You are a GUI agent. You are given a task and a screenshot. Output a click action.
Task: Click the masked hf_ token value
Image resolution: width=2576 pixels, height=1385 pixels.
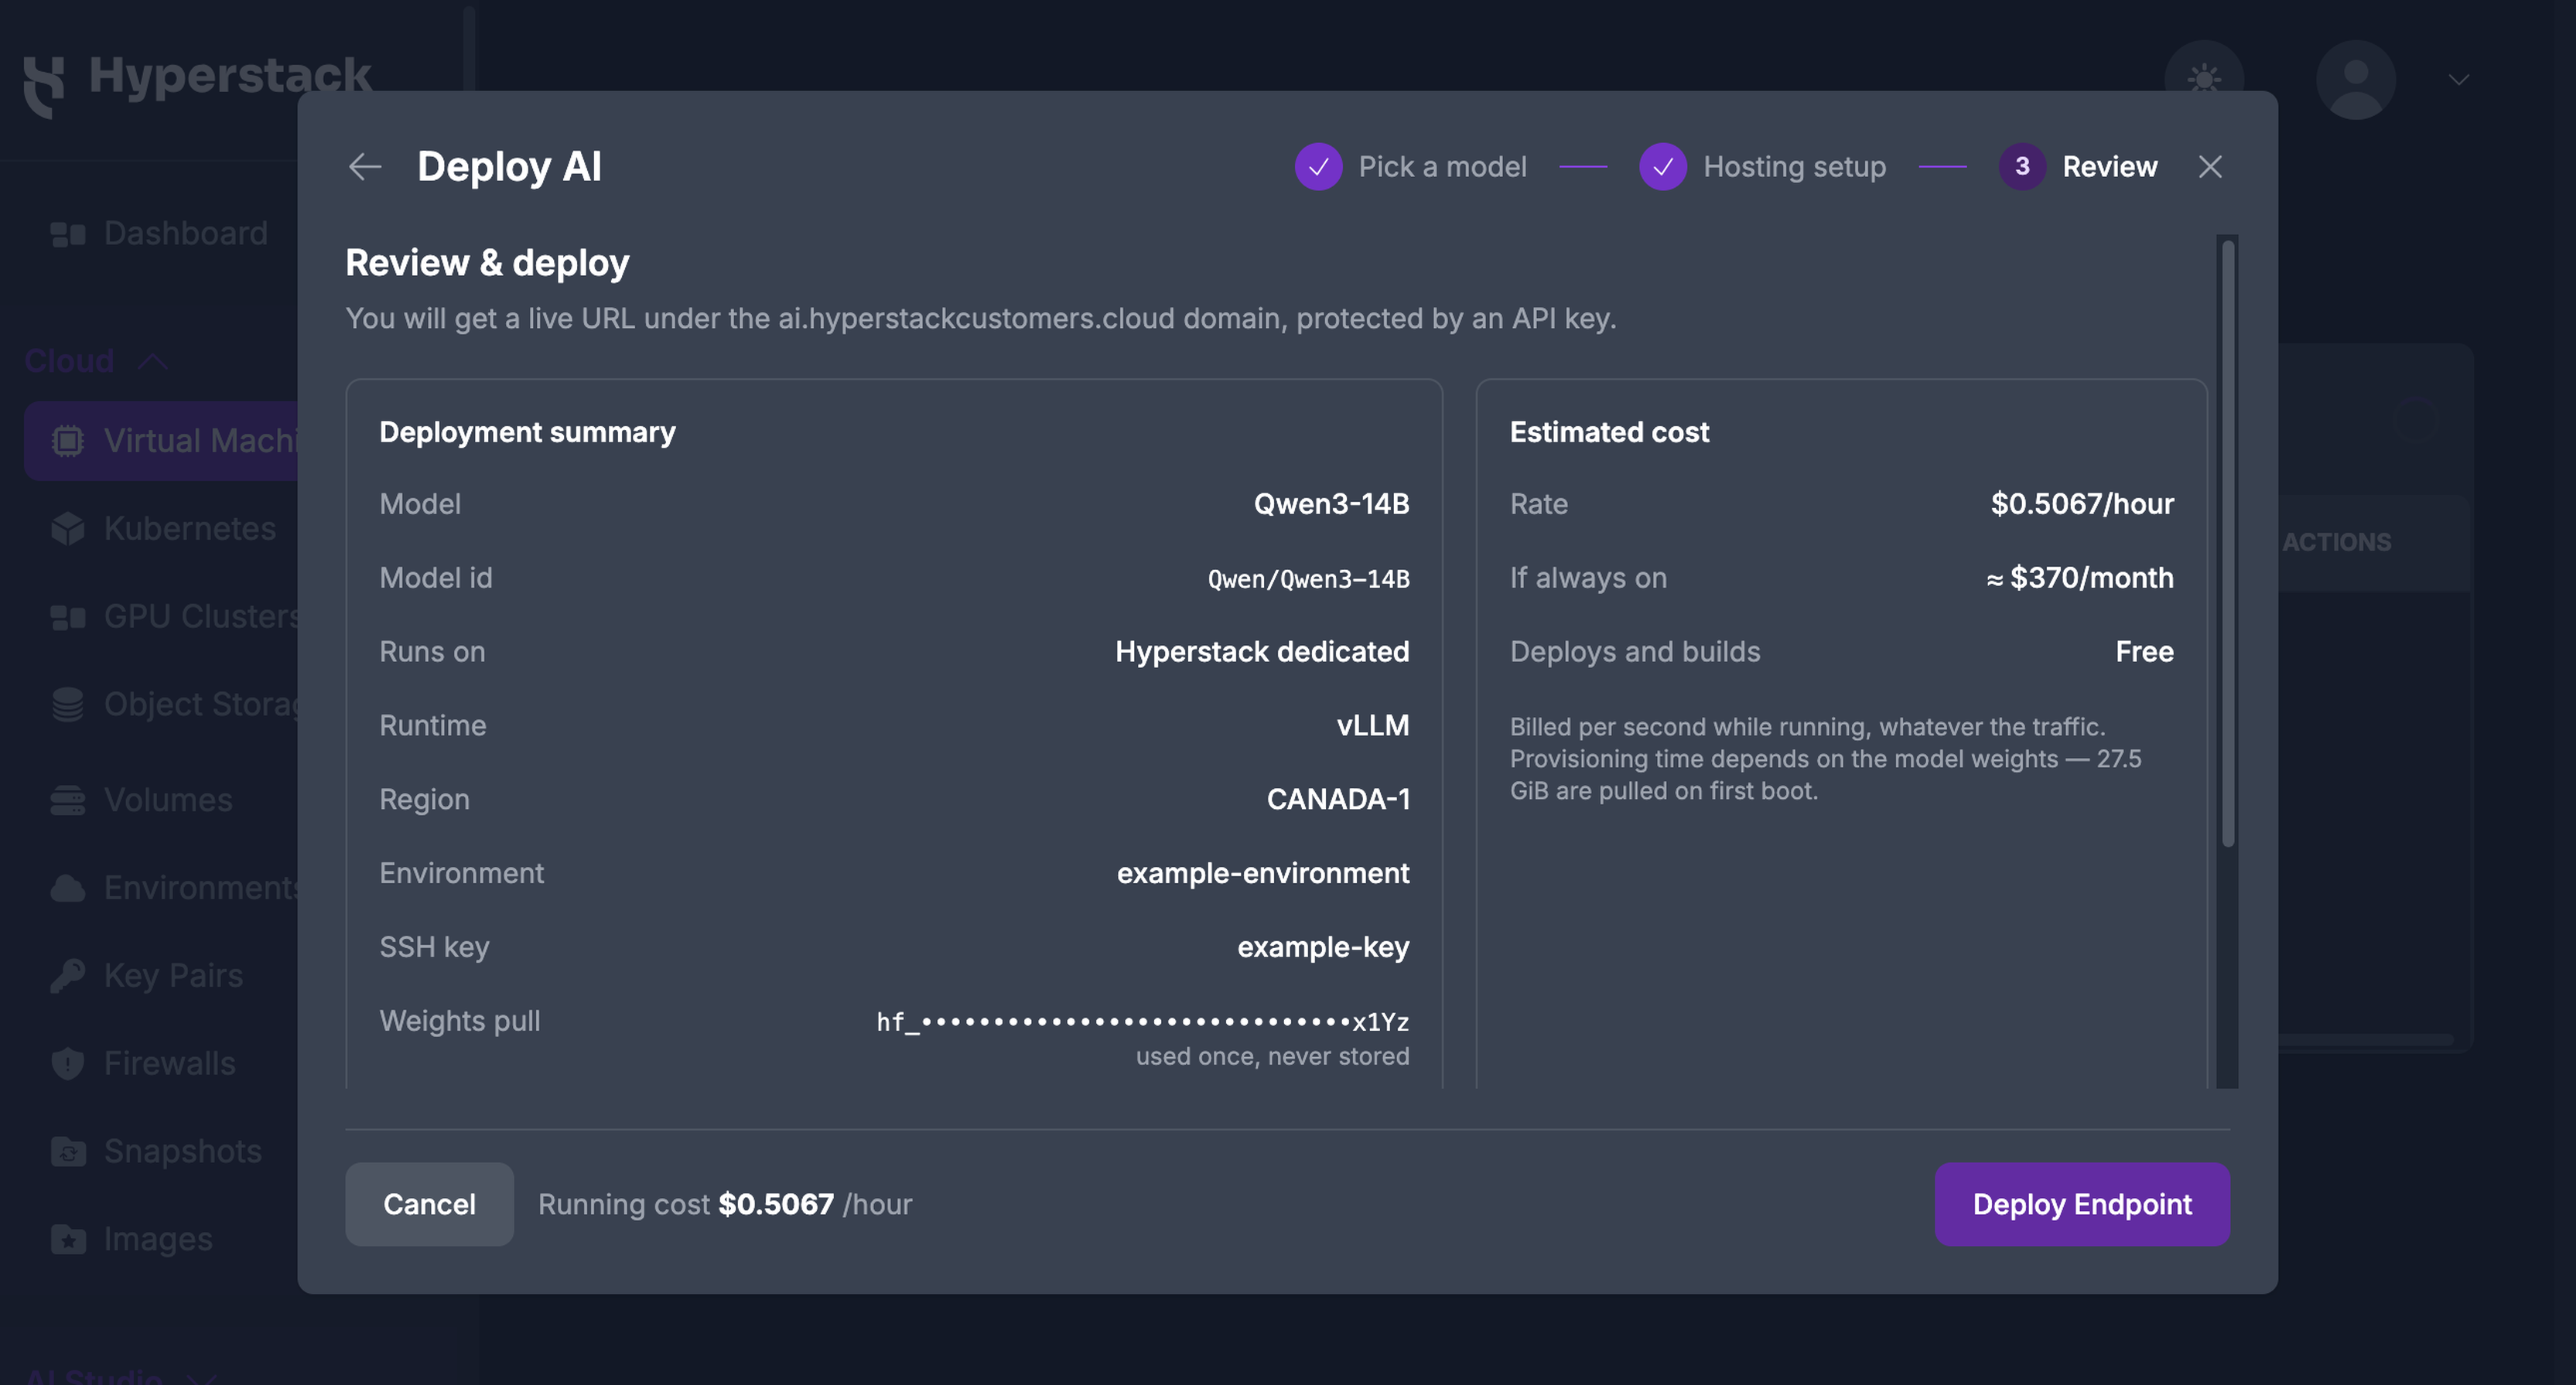point(1143,1021)
